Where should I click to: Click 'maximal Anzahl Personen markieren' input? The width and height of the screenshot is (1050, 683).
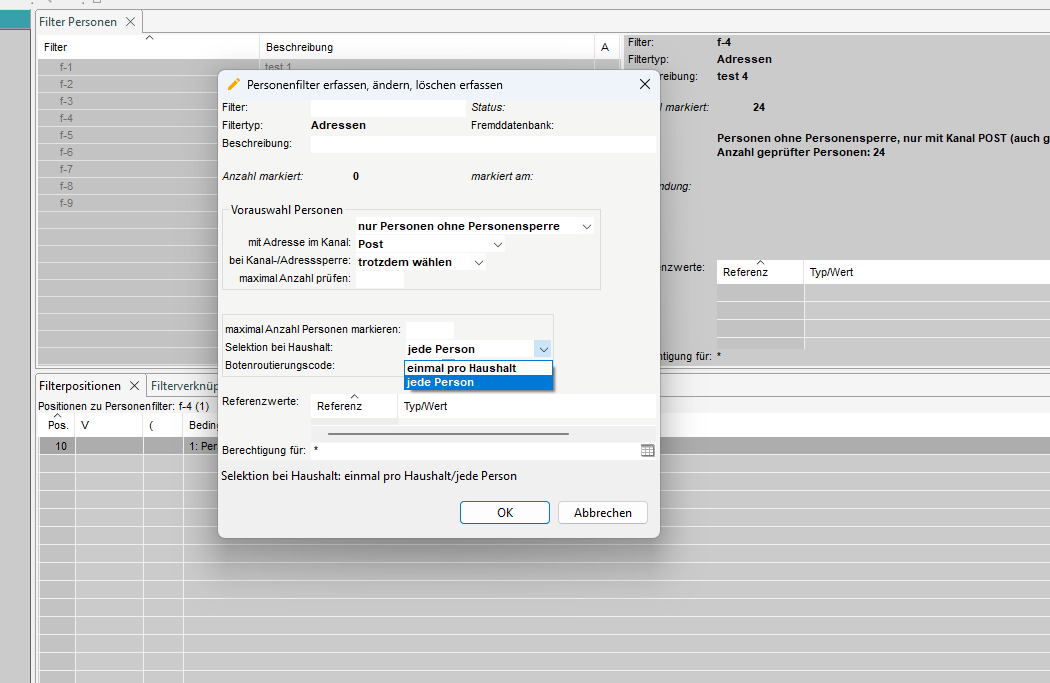click(x=429, y=329)
